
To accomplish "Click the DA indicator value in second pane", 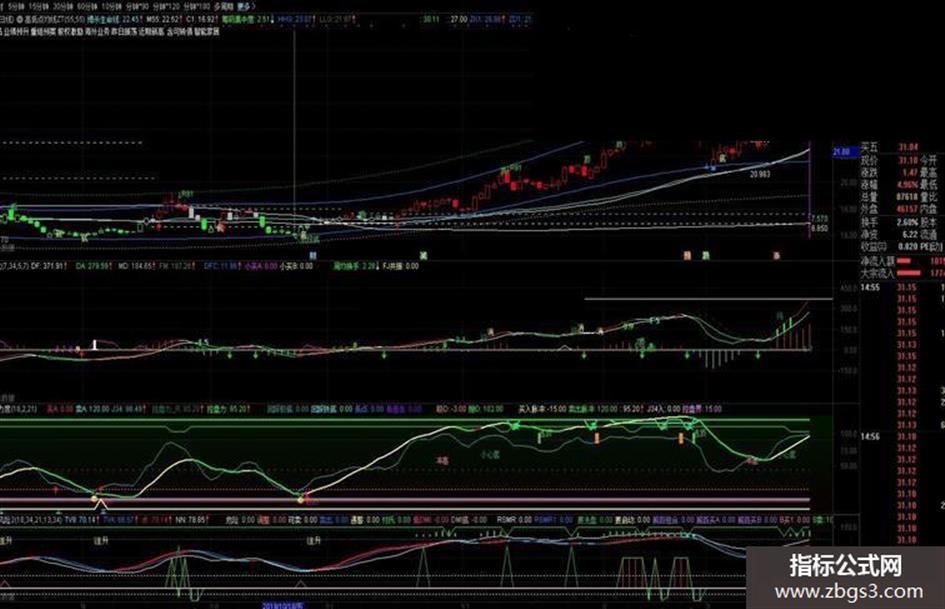I will coord(93,266).
